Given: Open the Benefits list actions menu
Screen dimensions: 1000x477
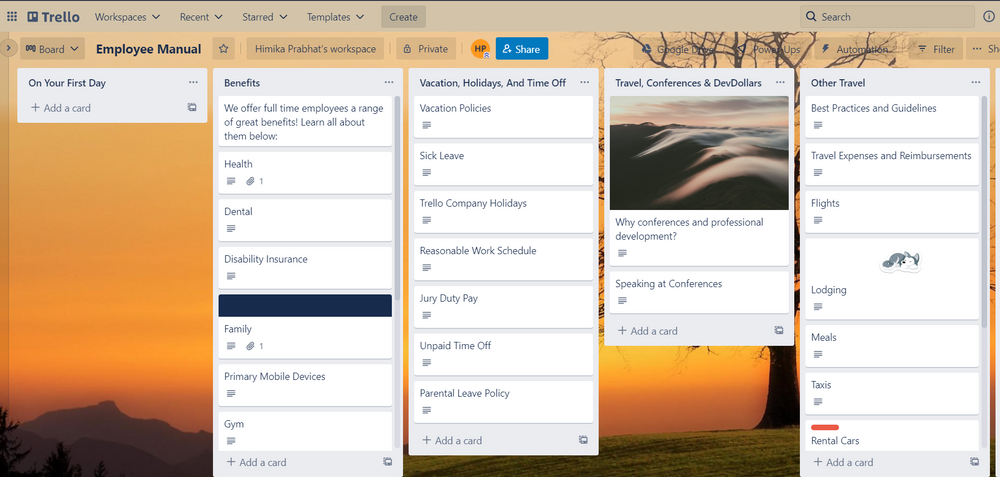Looking at the screenshot, I should point(389,82).
